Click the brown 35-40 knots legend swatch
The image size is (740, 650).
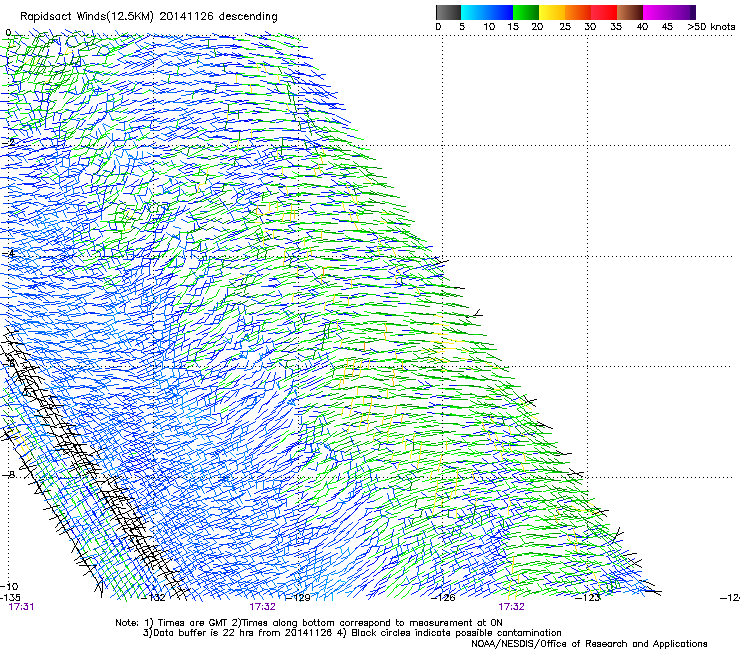coord(630,12)
